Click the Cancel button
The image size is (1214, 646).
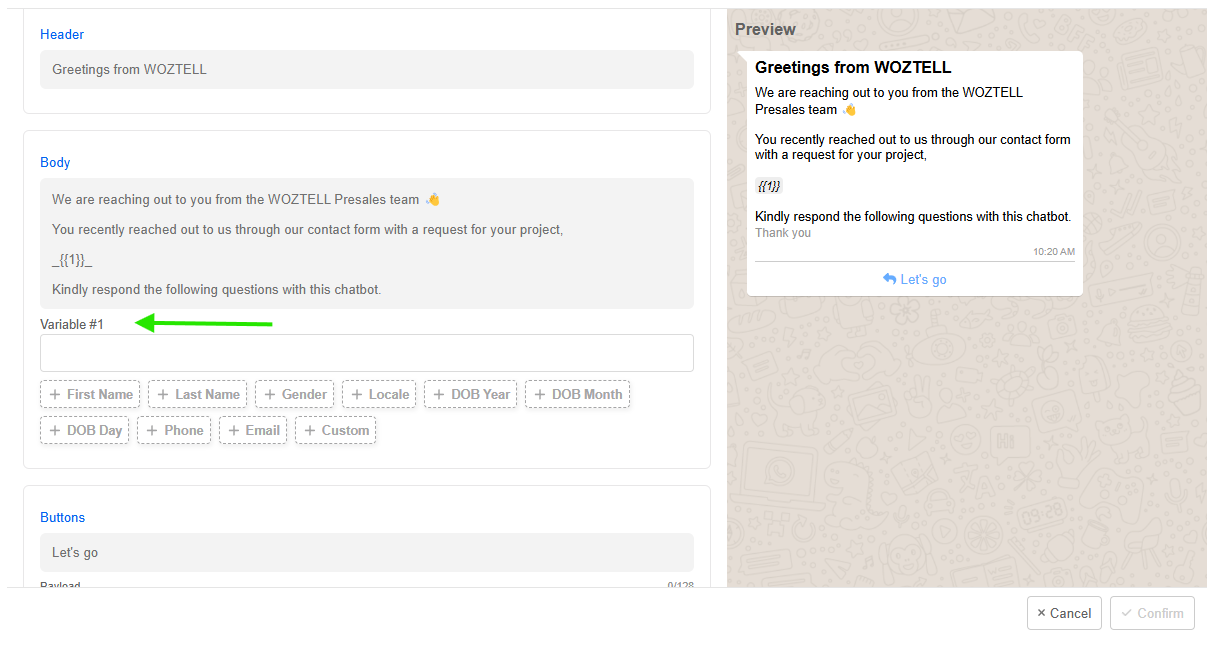1064,613
